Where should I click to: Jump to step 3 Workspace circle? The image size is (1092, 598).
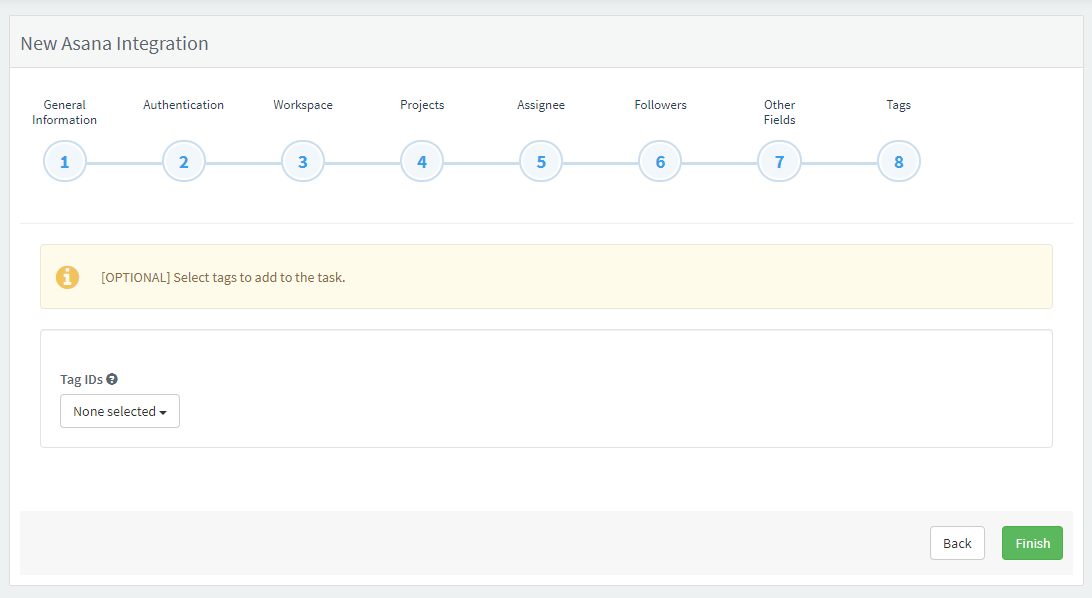coord(303,162)
